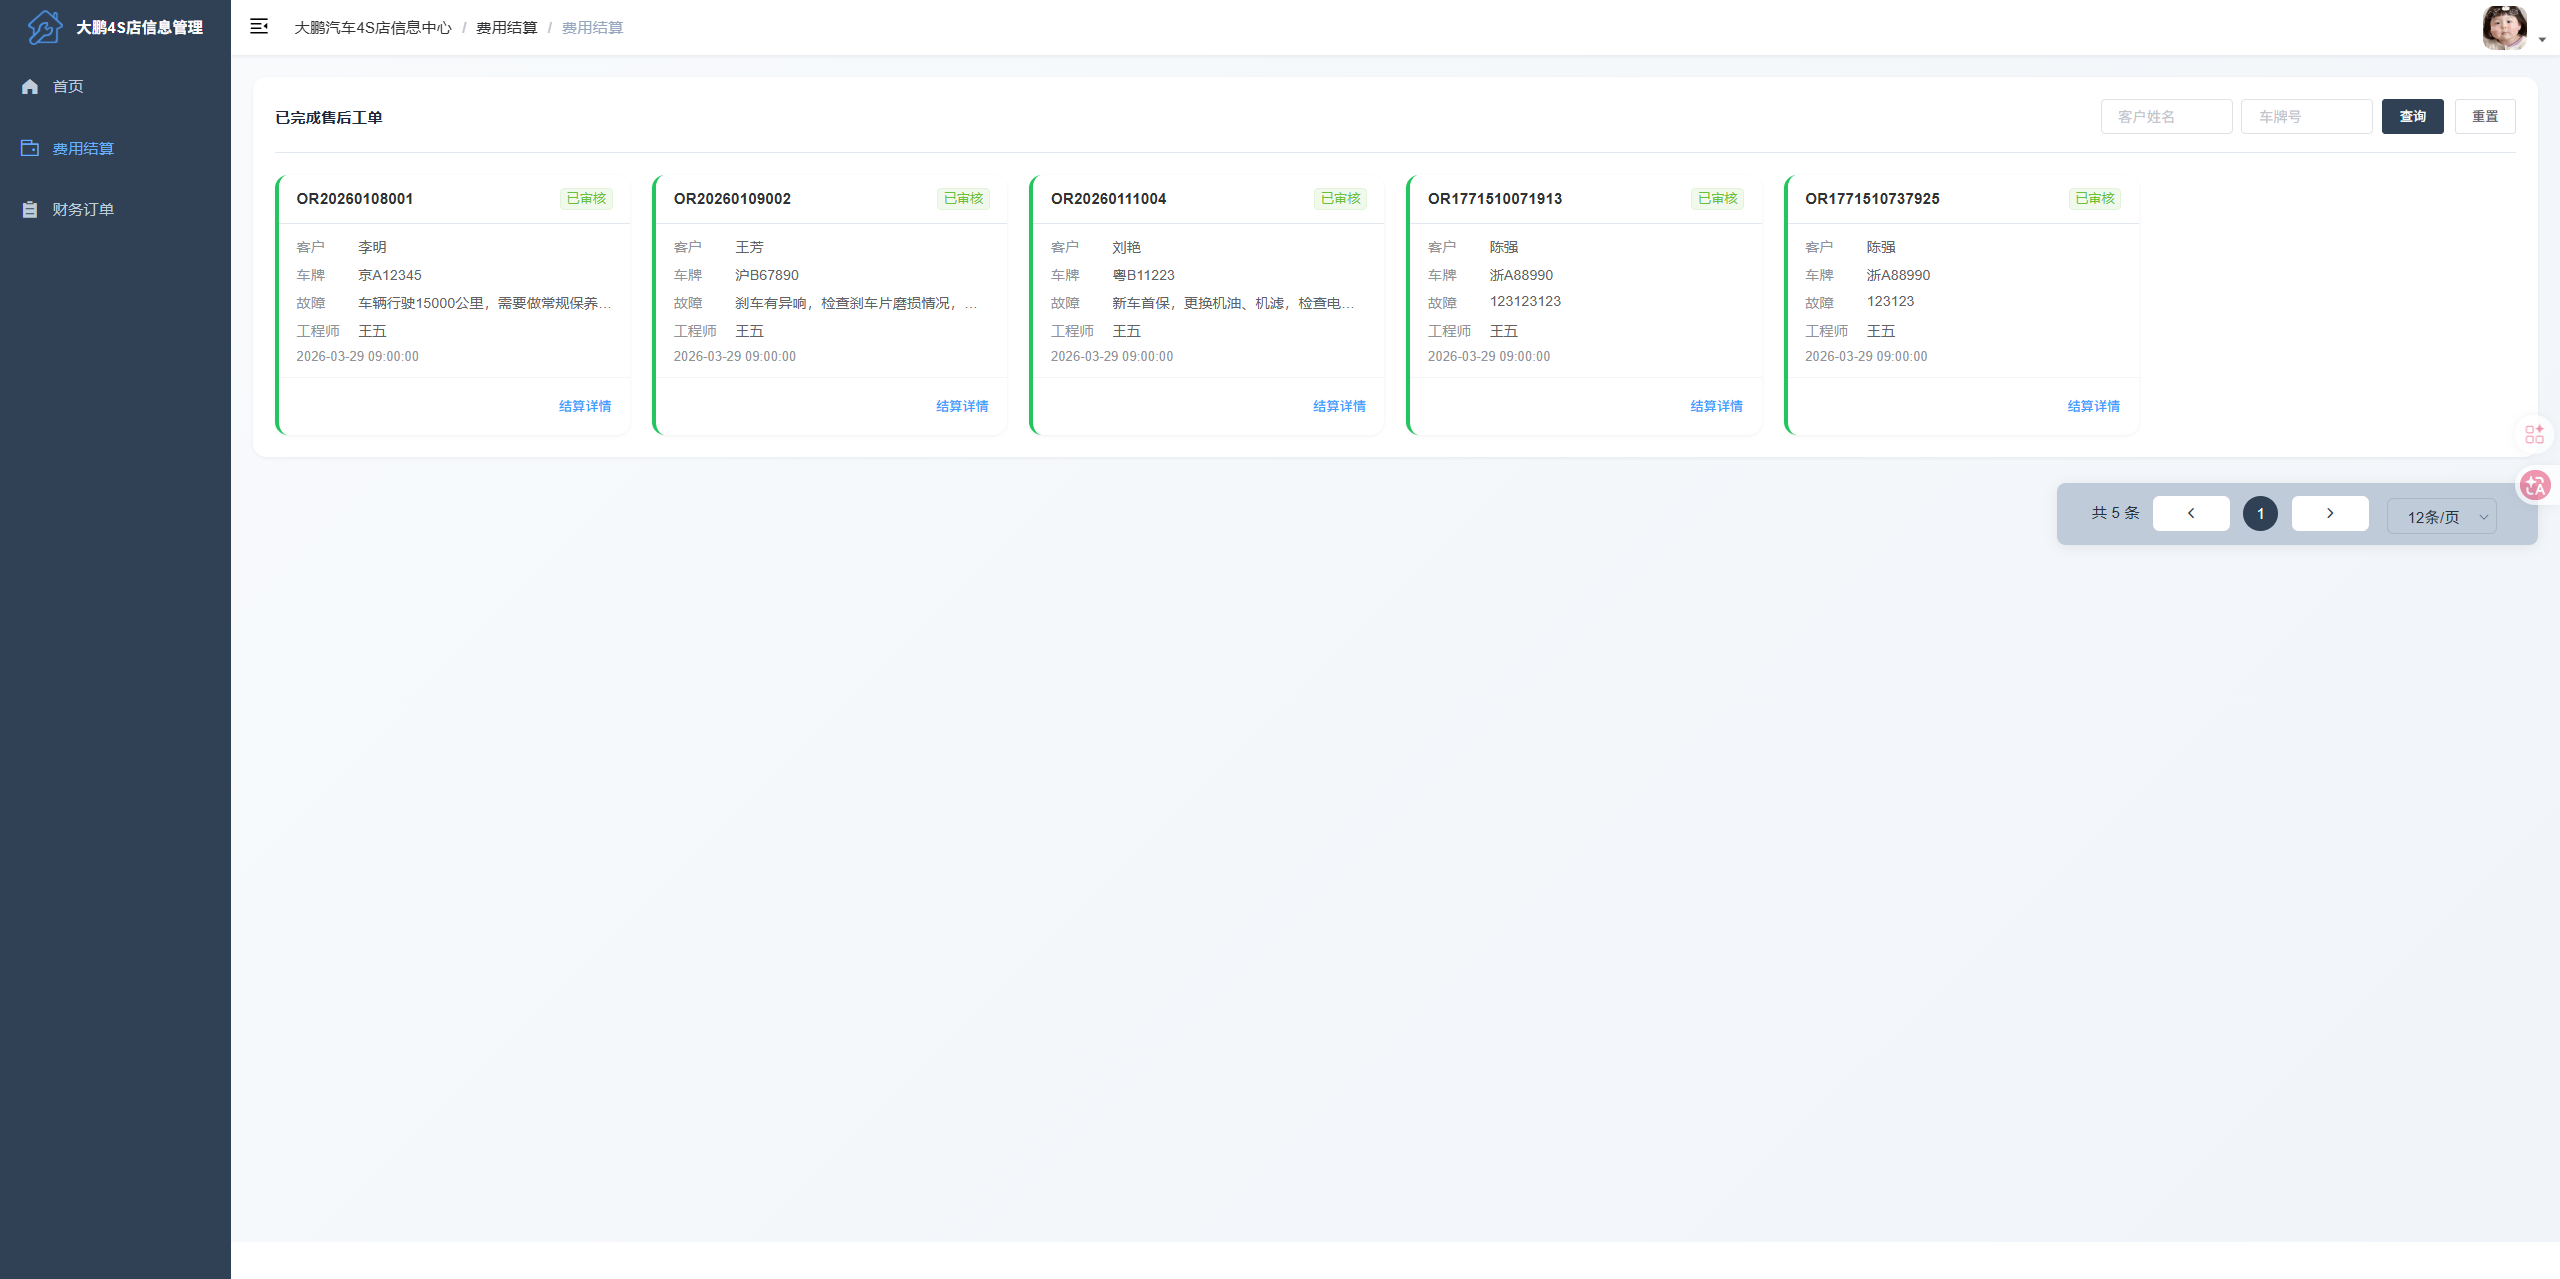Image resolution: width=2560 pixels, height=1279 pixels.
Task: Expand the user menu caret next to the avatar
Action: click(x=2542, y=40)
